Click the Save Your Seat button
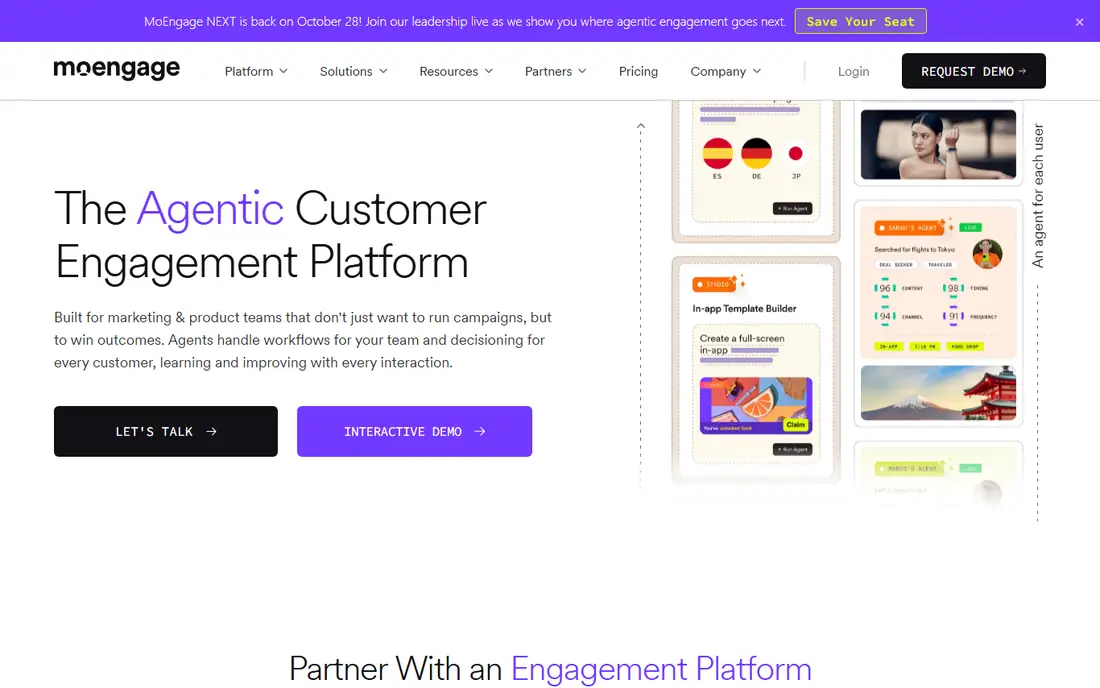This screenshot has height=688, width=1100. tap(860, 21)
